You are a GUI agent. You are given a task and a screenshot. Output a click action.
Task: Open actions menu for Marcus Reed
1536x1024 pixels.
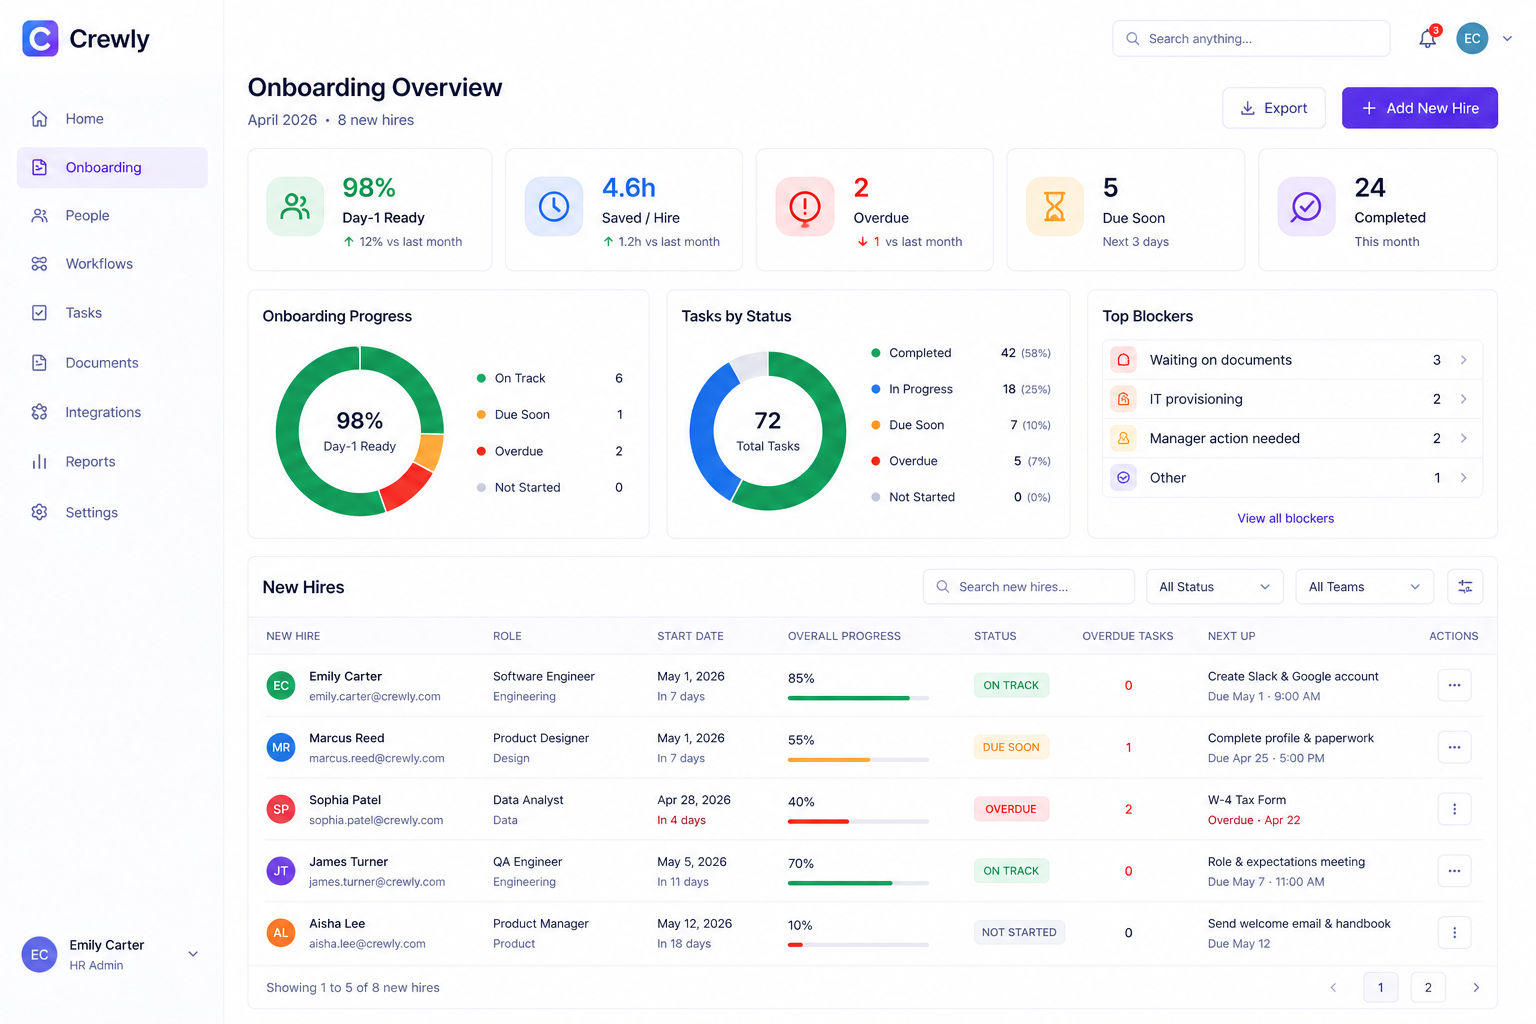[x=1454, y=748]
